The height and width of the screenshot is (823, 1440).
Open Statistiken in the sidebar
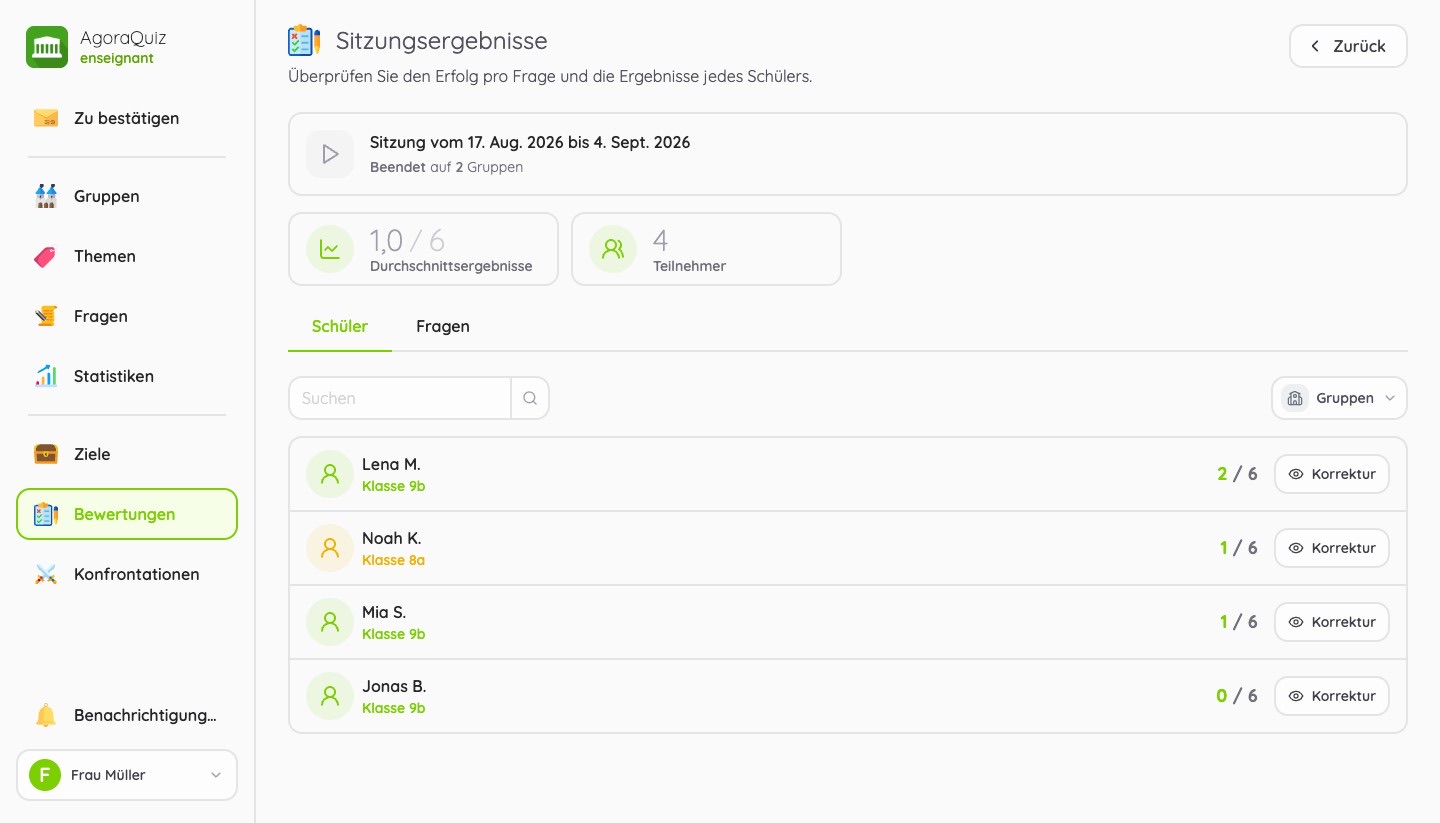tap(127, 376)
